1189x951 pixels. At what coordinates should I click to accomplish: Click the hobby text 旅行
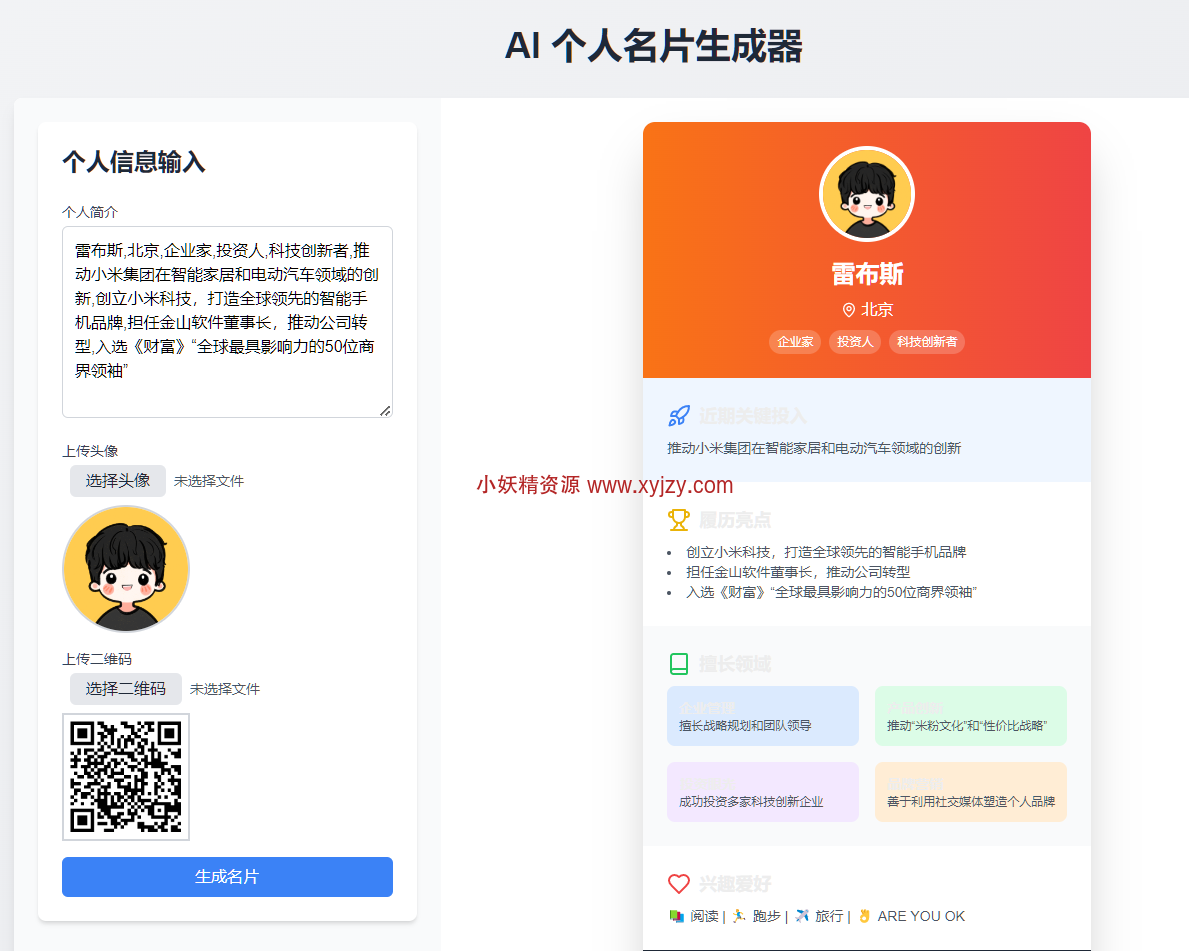point(829,916)
